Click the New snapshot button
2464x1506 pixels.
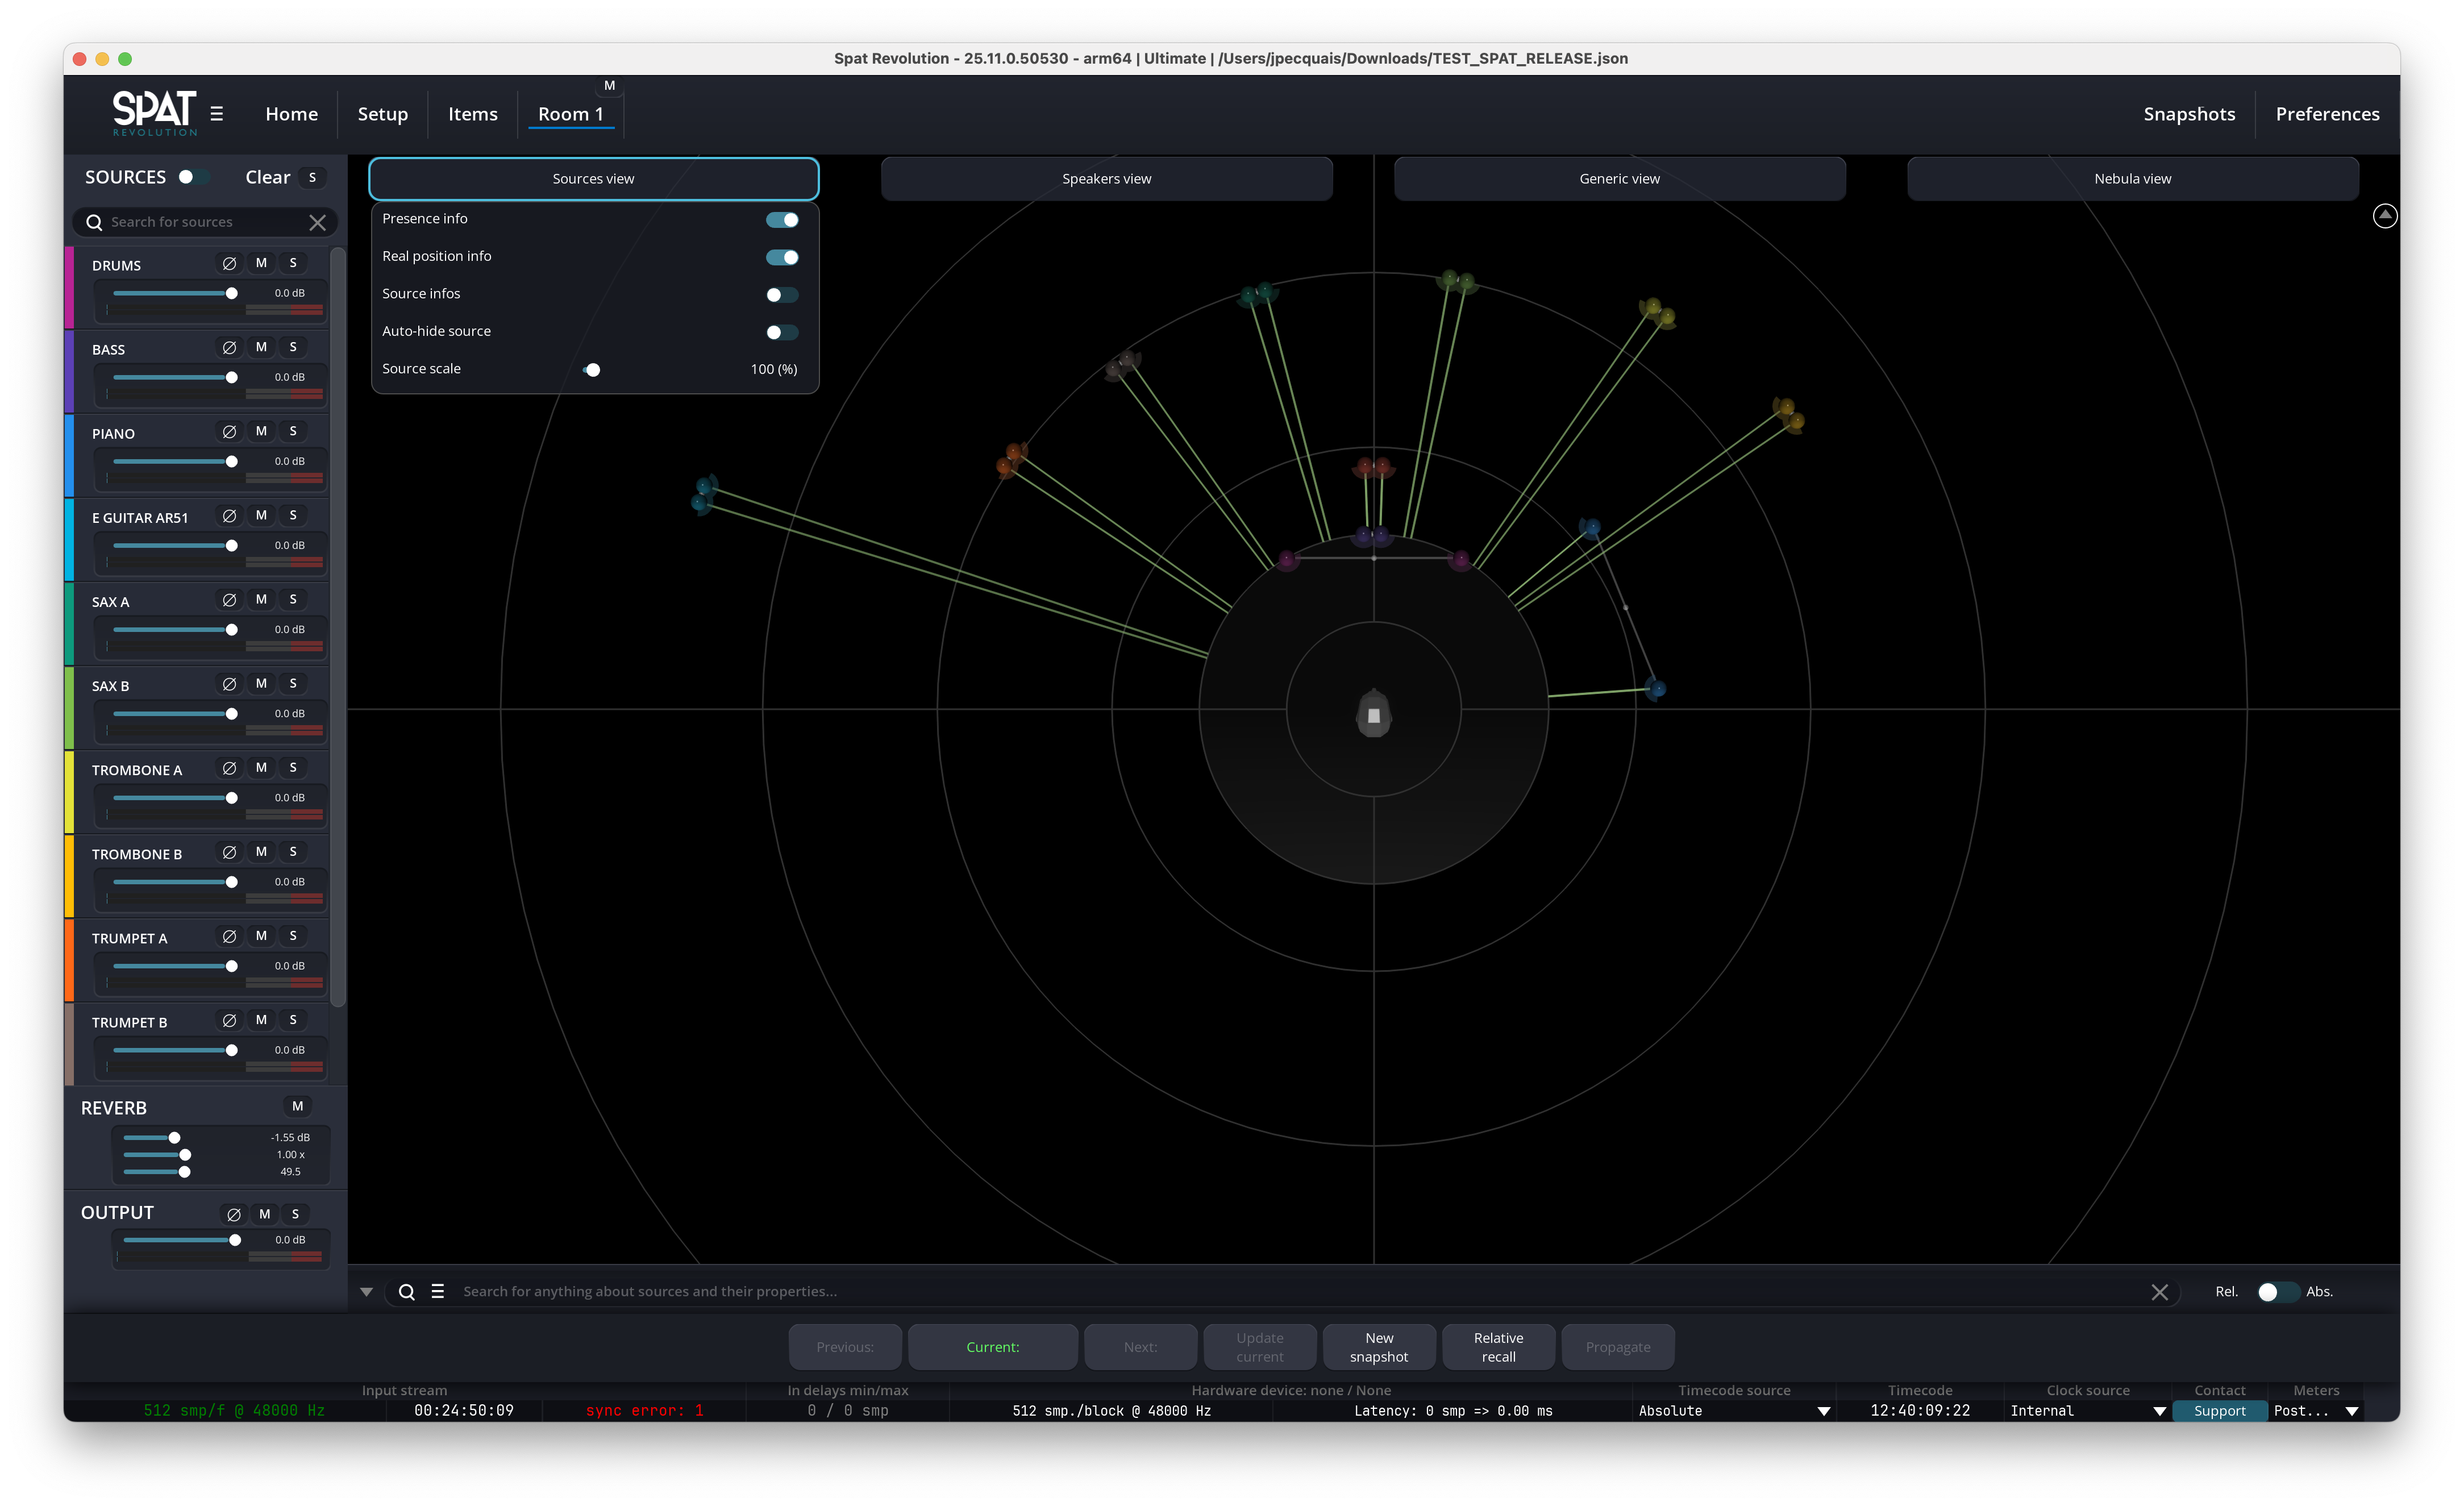(1378, 1347)
